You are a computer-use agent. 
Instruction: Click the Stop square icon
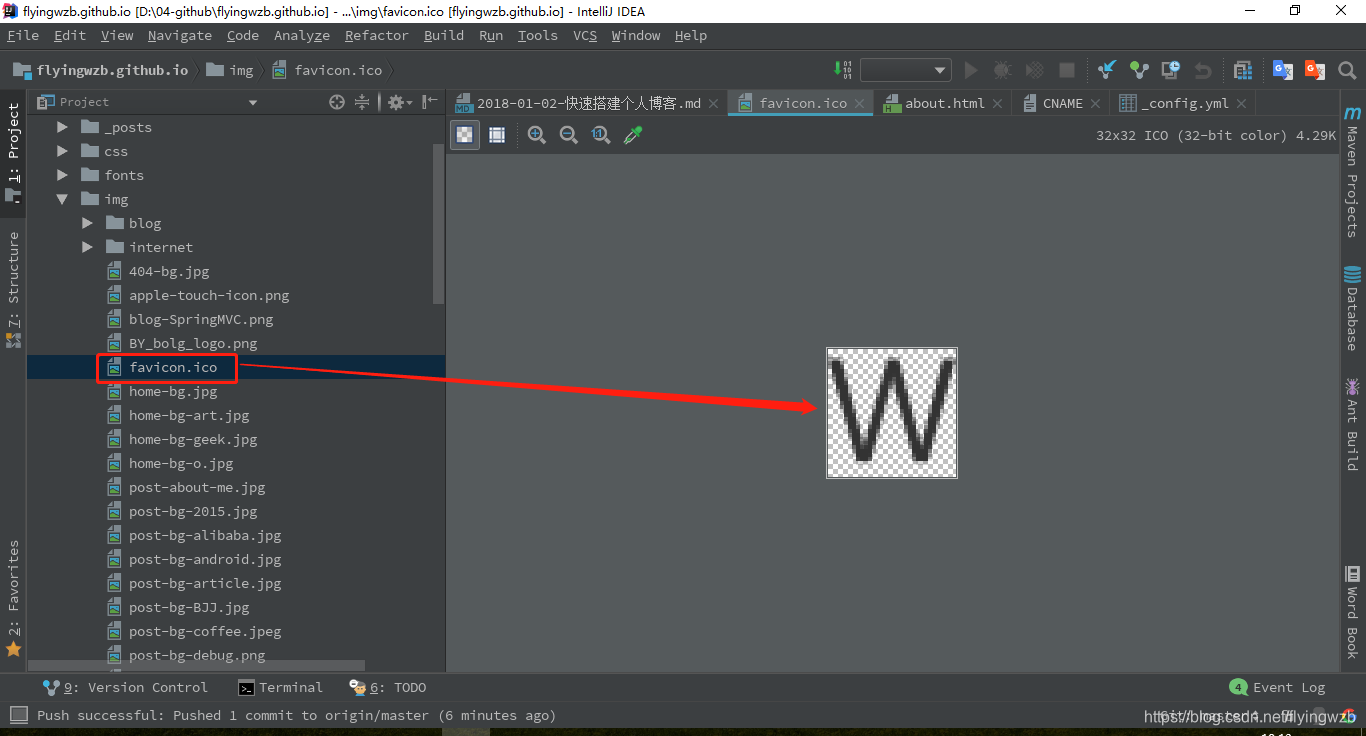coord(1067,70)
